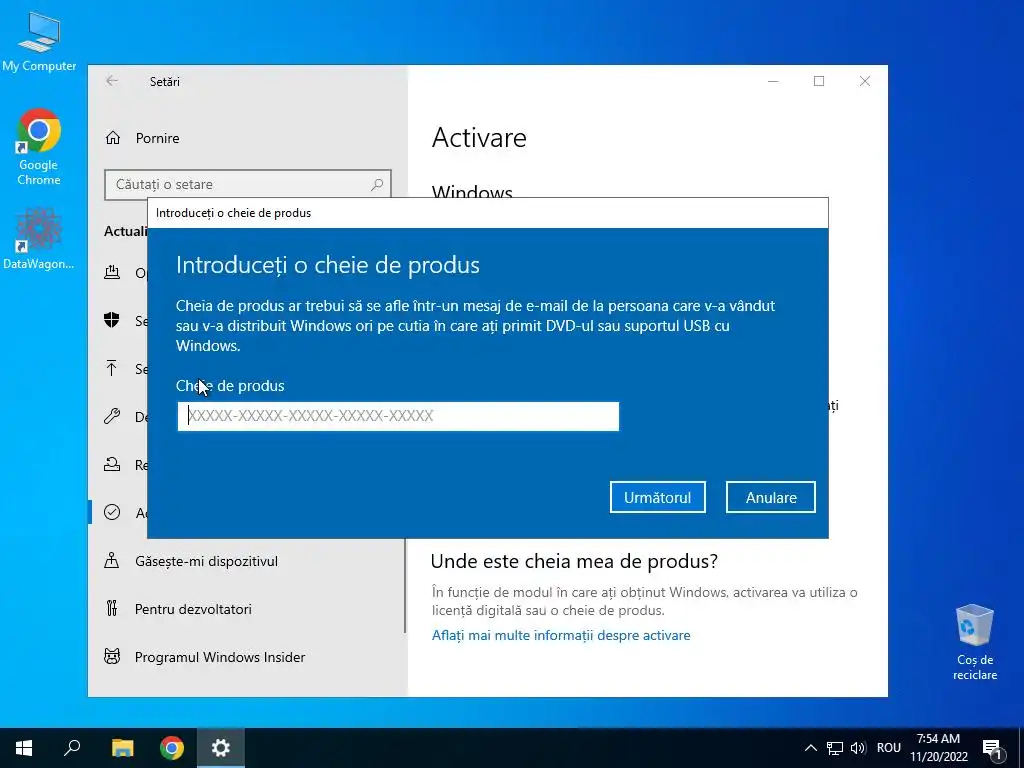
Task: Click the Windows Insider cat icon
Action: coord(112,656)
